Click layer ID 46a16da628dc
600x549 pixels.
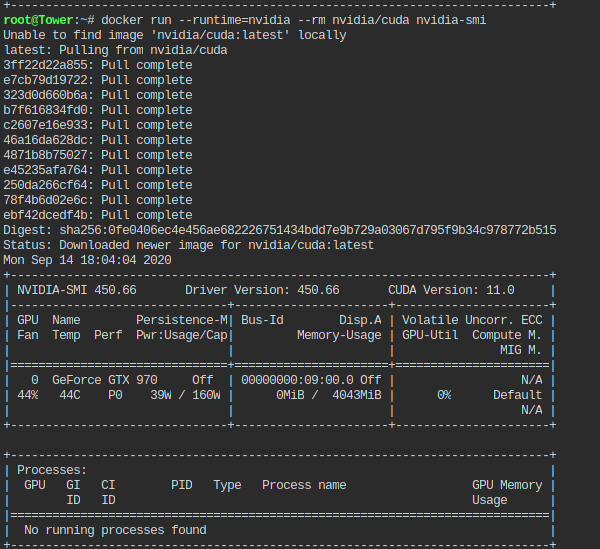45,140
